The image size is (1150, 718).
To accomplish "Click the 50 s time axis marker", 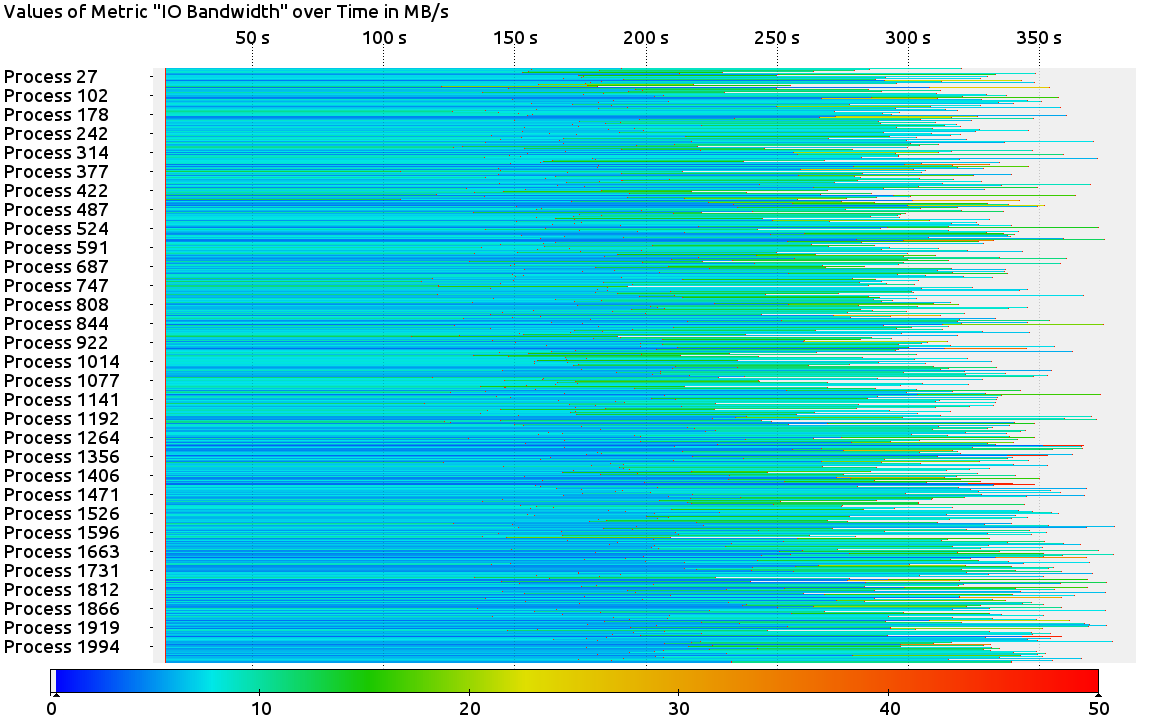I will [x=252, y=38].
